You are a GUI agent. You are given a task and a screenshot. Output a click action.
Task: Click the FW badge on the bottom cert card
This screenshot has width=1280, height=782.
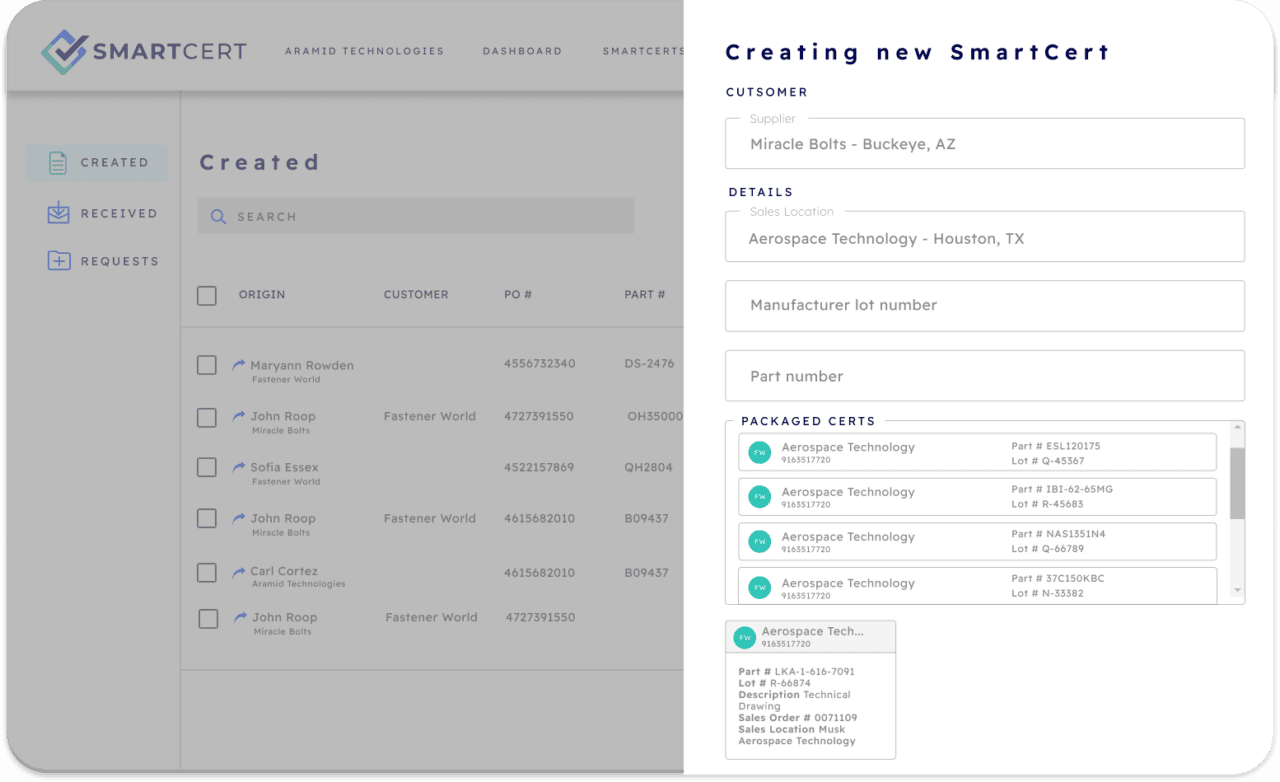pyautogui.click(x=744, y=637)
